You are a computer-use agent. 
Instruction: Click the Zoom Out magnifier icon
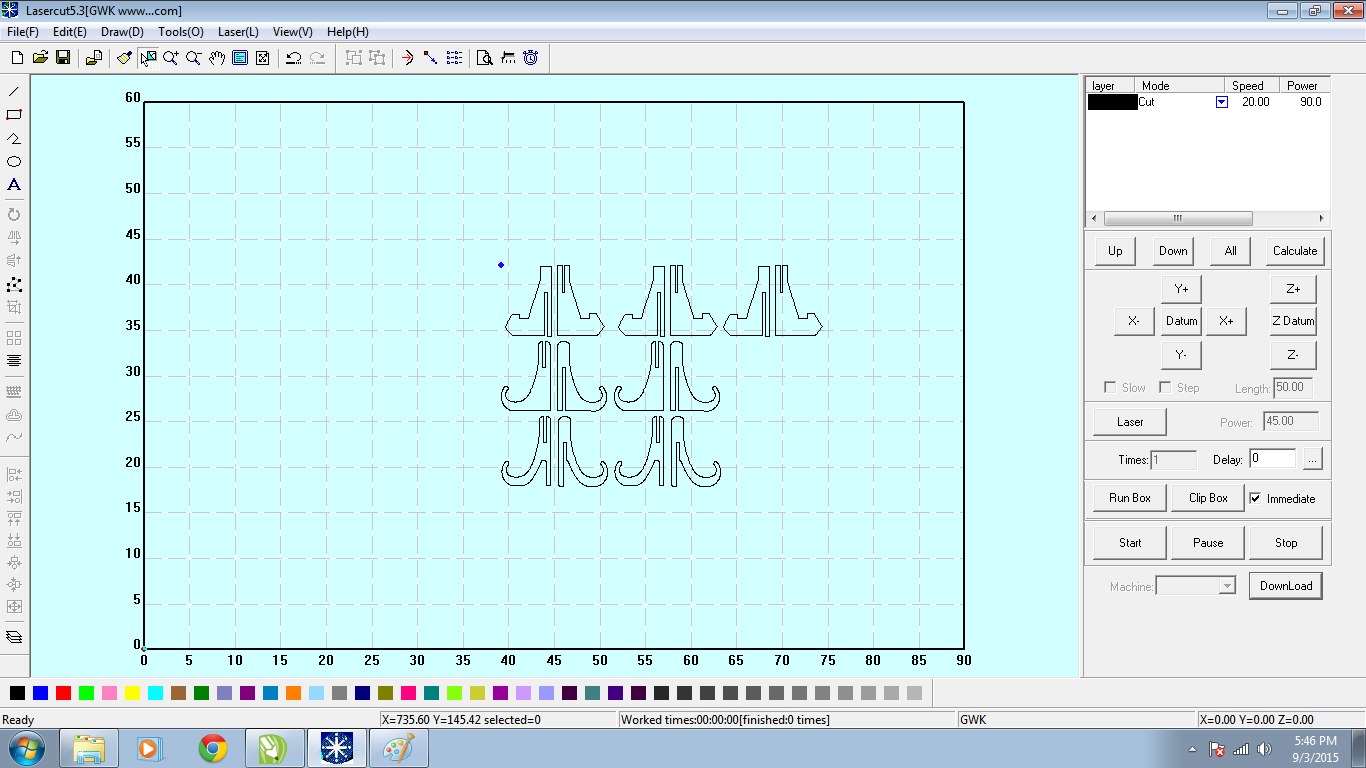click(194, 58)
